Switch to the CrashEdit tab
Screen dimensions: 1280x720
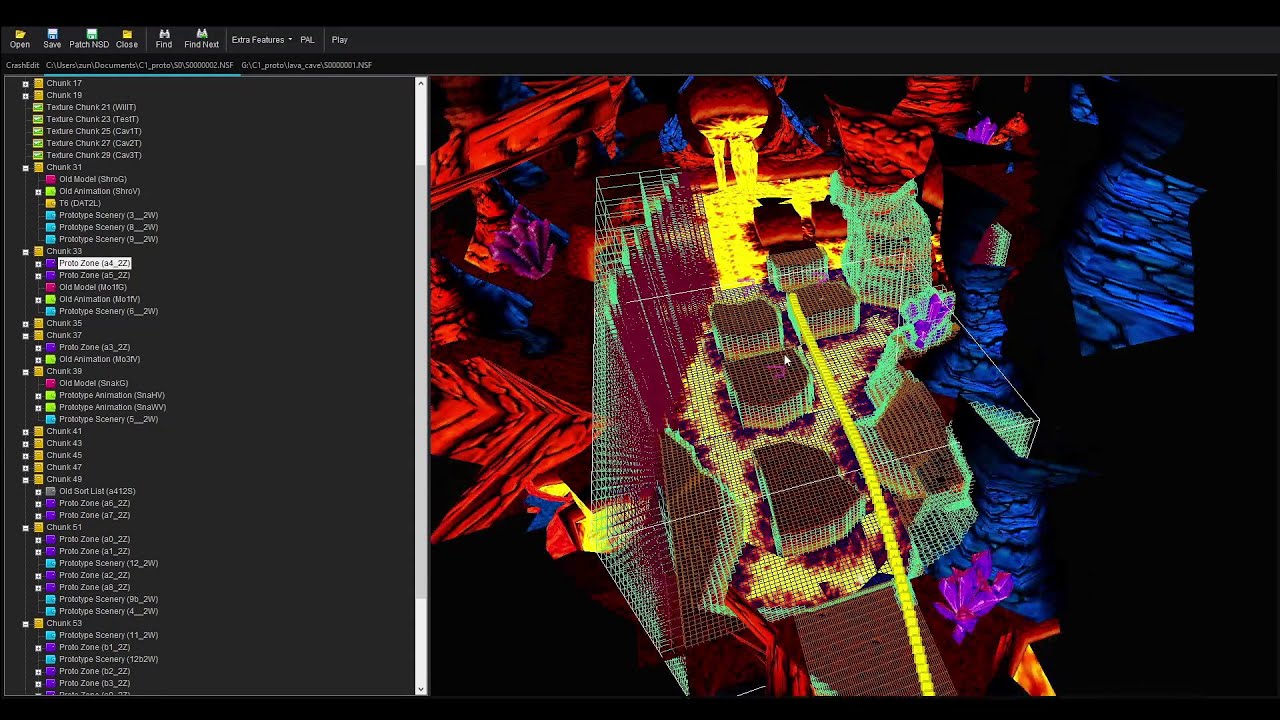[x=22, y=65]
